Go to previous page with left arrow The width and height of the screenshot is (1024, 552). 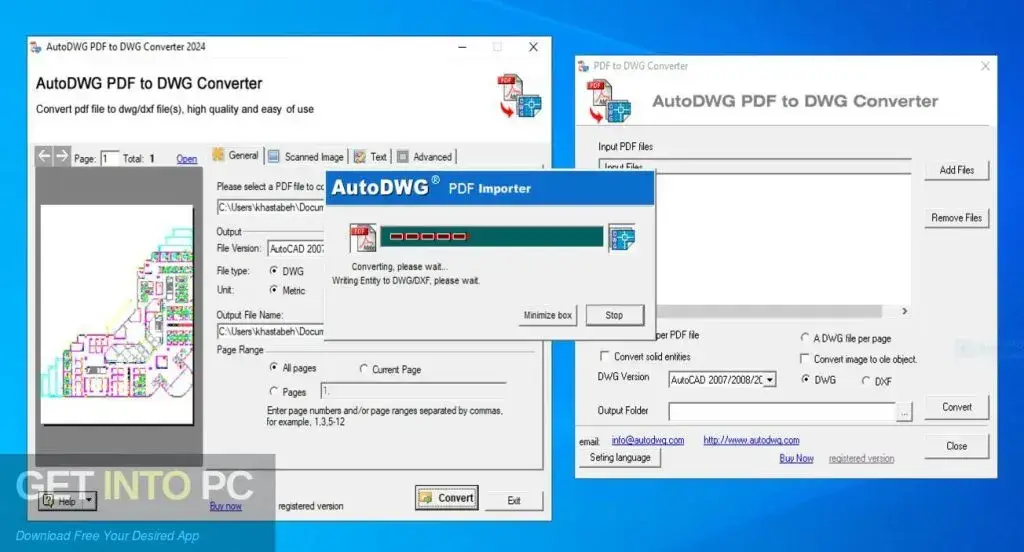[44, 155]
